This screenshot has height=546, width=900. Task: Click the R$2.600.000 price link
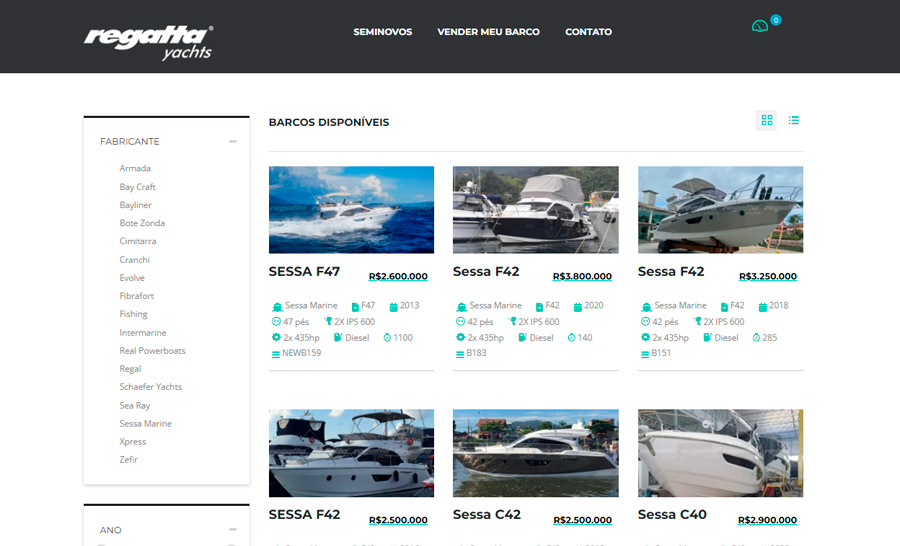(398, 276)
